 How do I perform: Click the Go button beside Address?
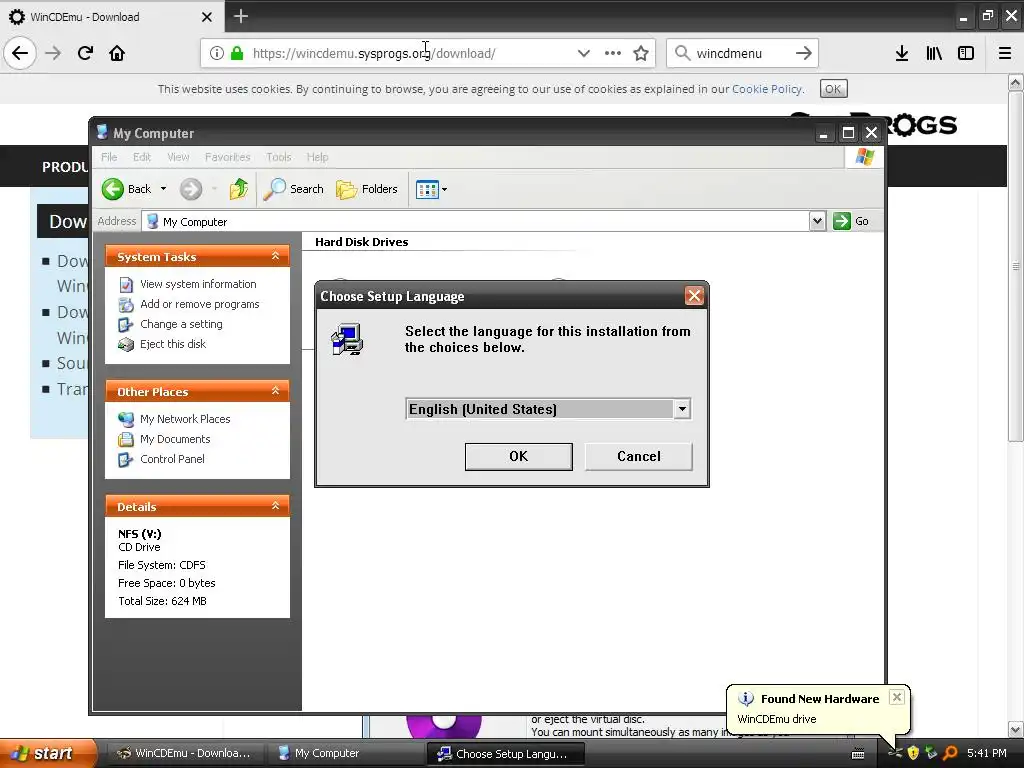(851, 221)
